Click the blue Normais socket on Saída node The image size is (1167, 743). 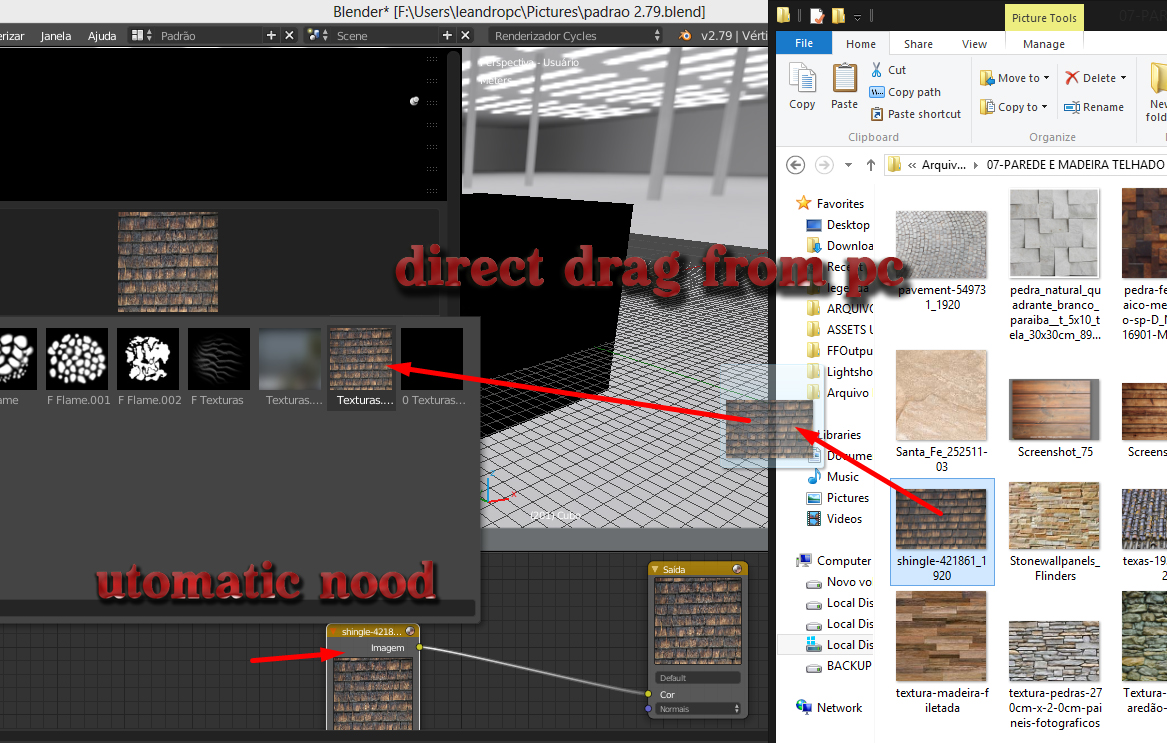pos(648,709)
